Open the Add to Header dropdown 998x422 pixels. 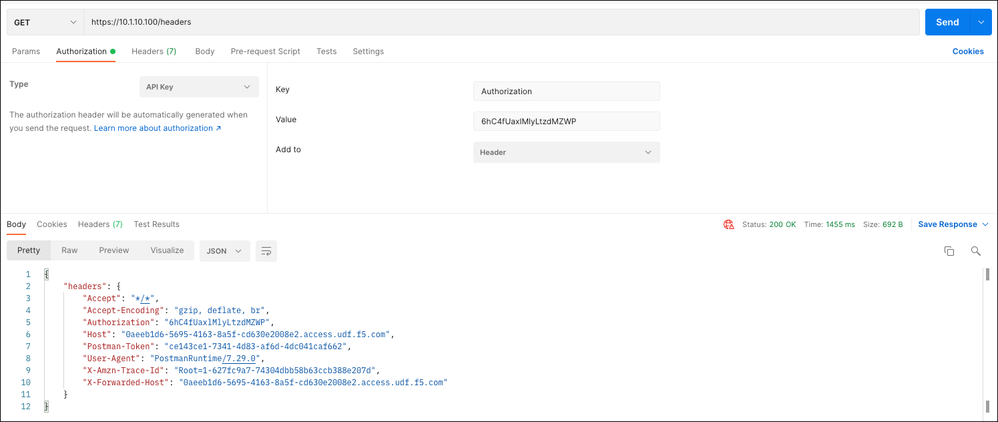tap(566, 152)
